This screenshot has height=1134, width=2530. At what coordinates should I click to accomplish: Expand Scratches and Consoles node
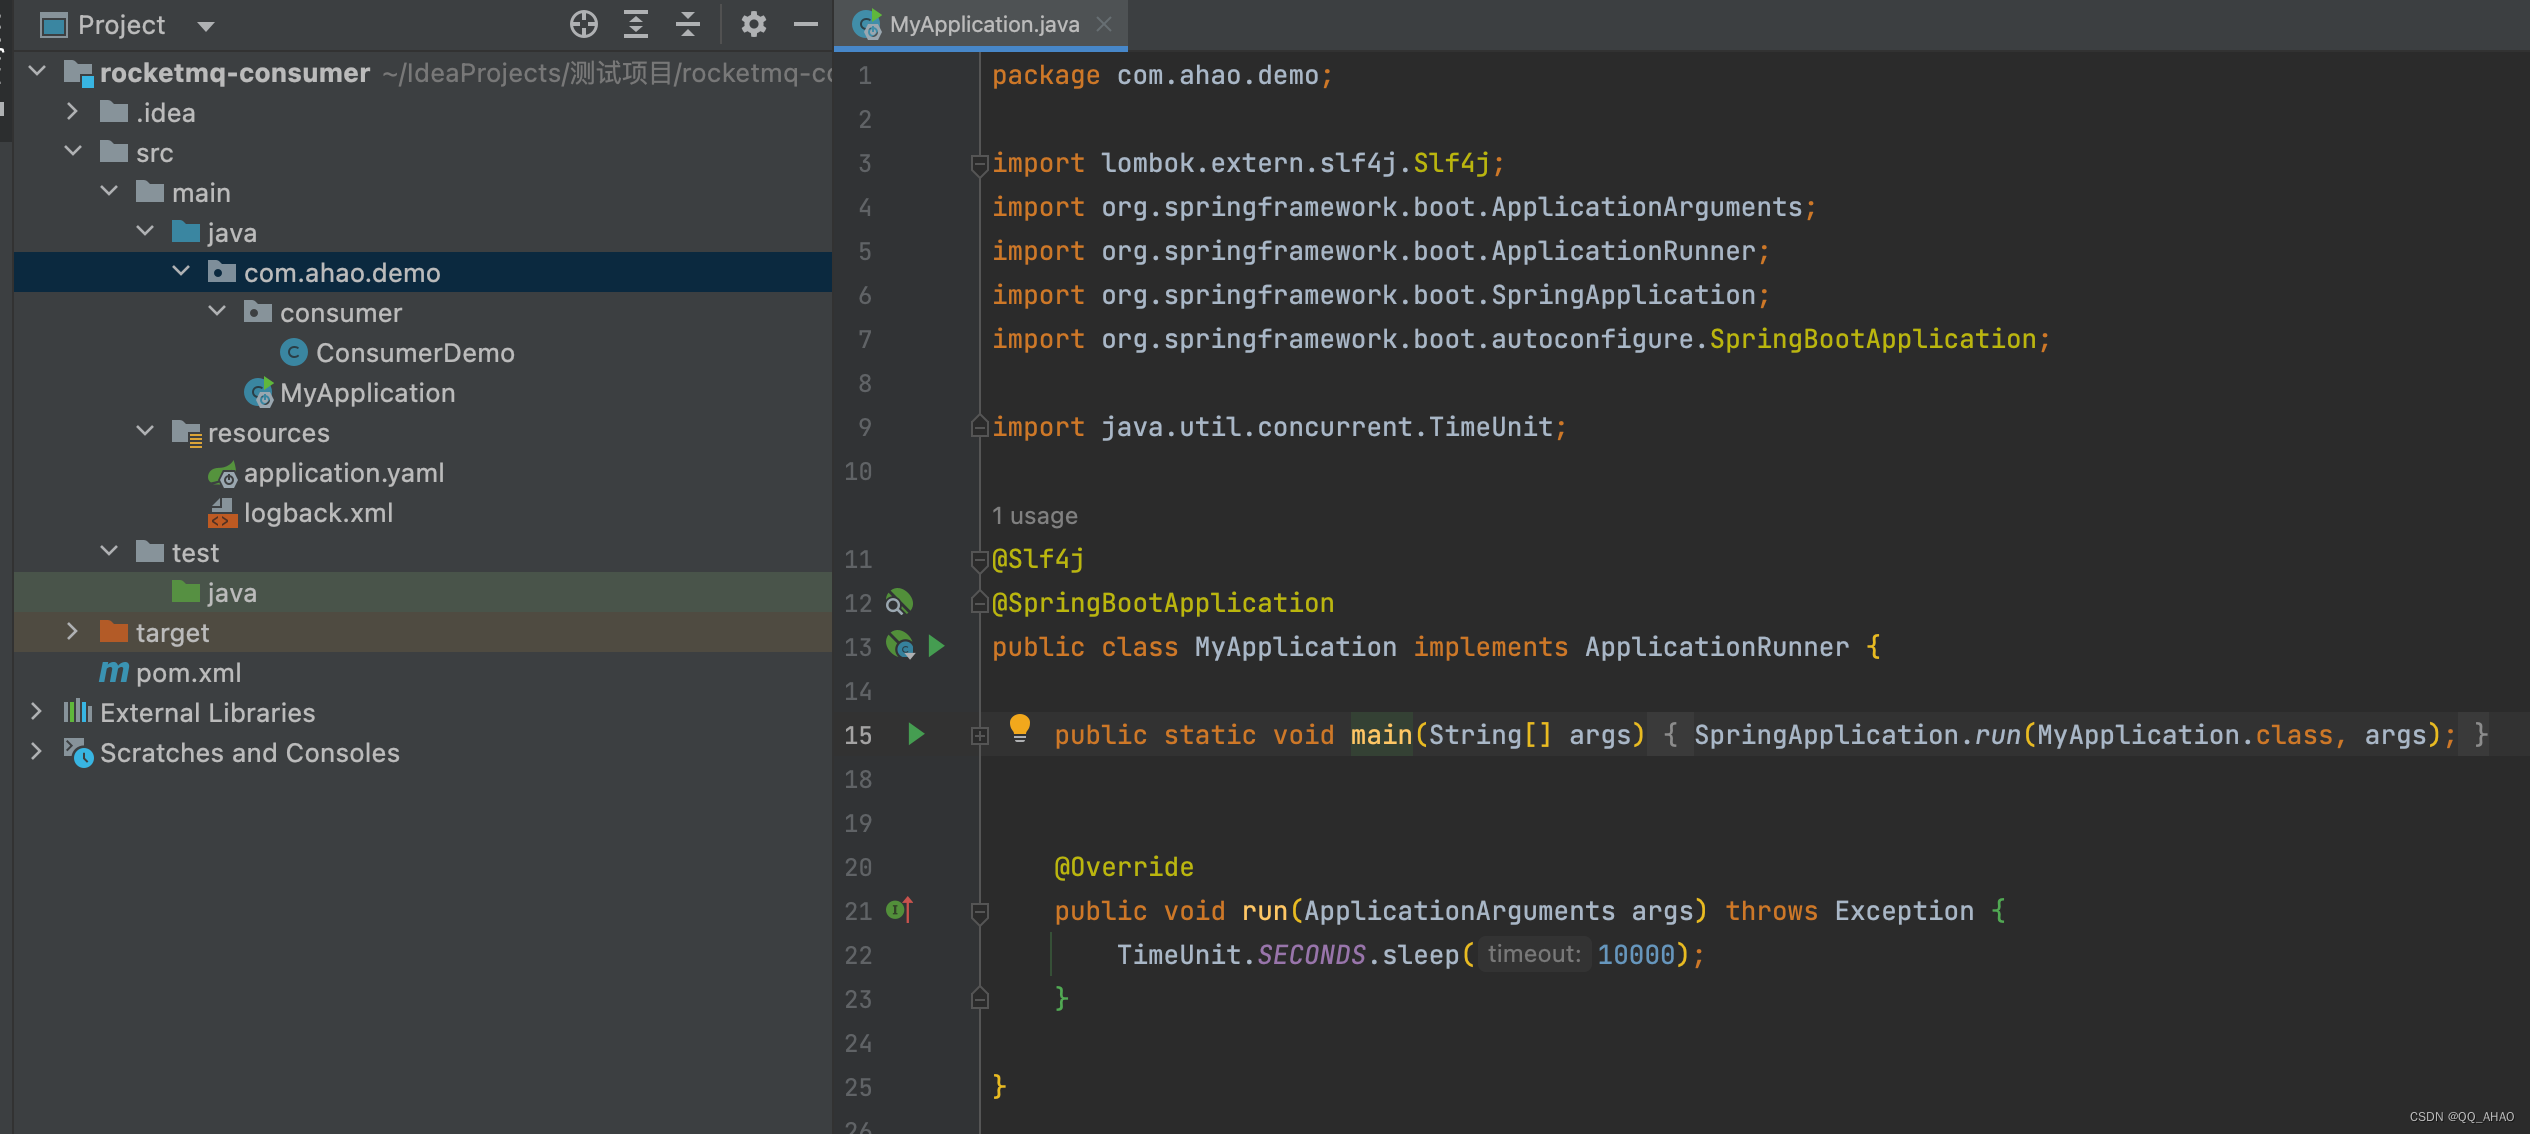(37, 751)
